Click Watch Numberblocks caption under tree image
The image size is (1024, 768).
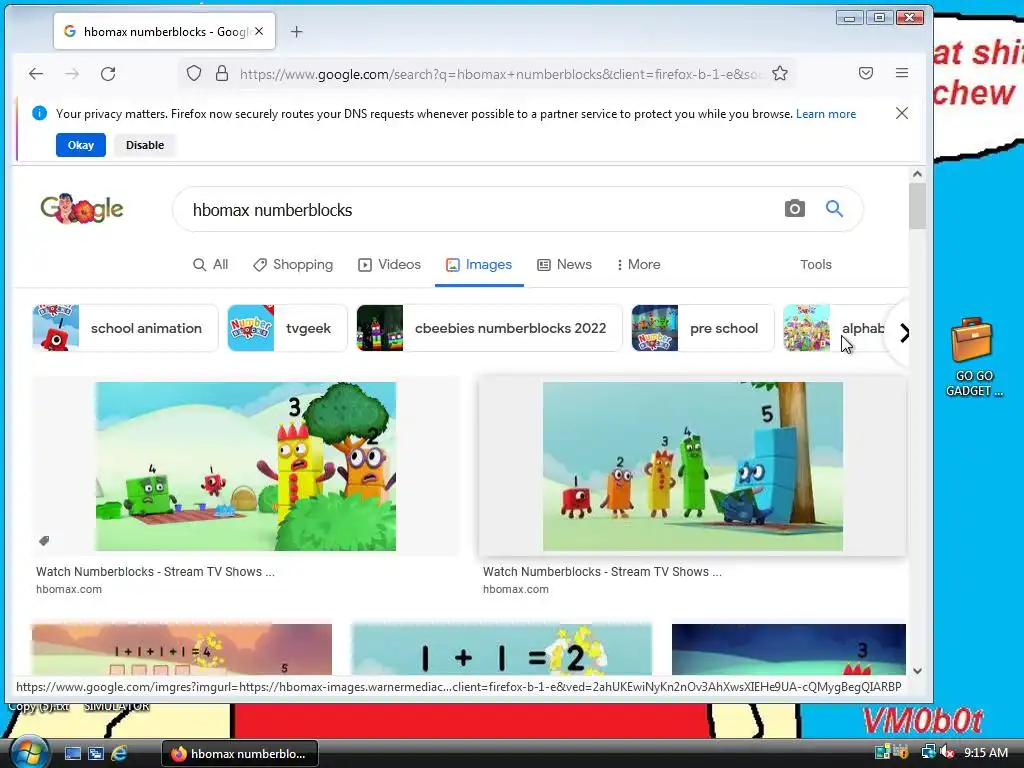[x=602, y=571]
